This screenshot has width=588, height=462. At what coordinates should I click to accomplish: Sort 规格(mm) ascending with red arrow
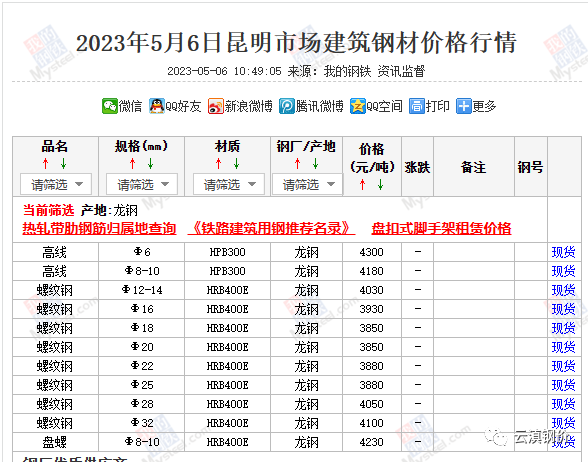(x=132, y=164)
